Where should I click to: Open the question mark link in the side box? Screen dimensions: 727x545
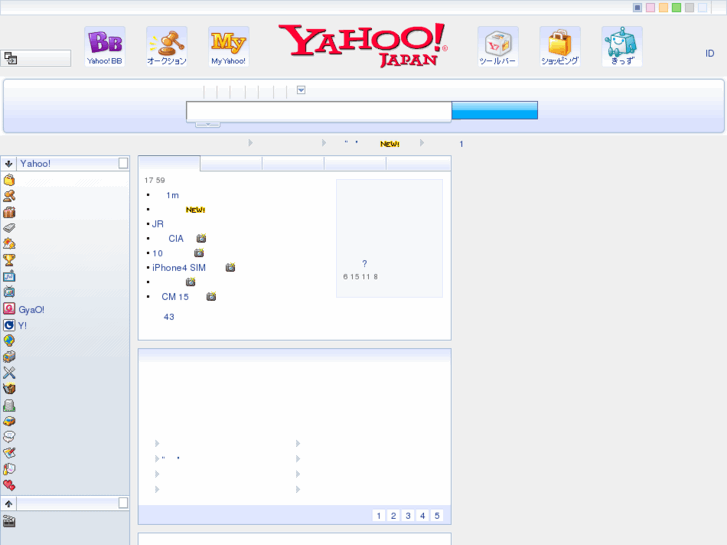[x=364, y=263]
